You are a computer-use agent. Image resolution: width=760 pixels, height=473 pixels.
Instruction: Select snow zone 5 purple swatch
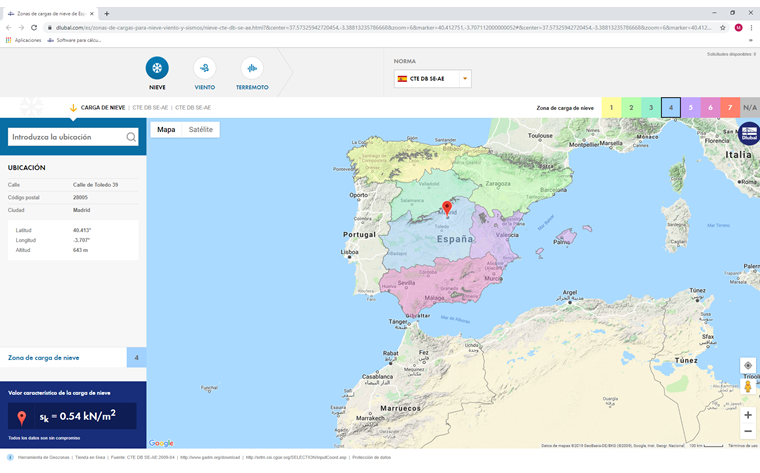pyautogui.click(x=691, y=108)
